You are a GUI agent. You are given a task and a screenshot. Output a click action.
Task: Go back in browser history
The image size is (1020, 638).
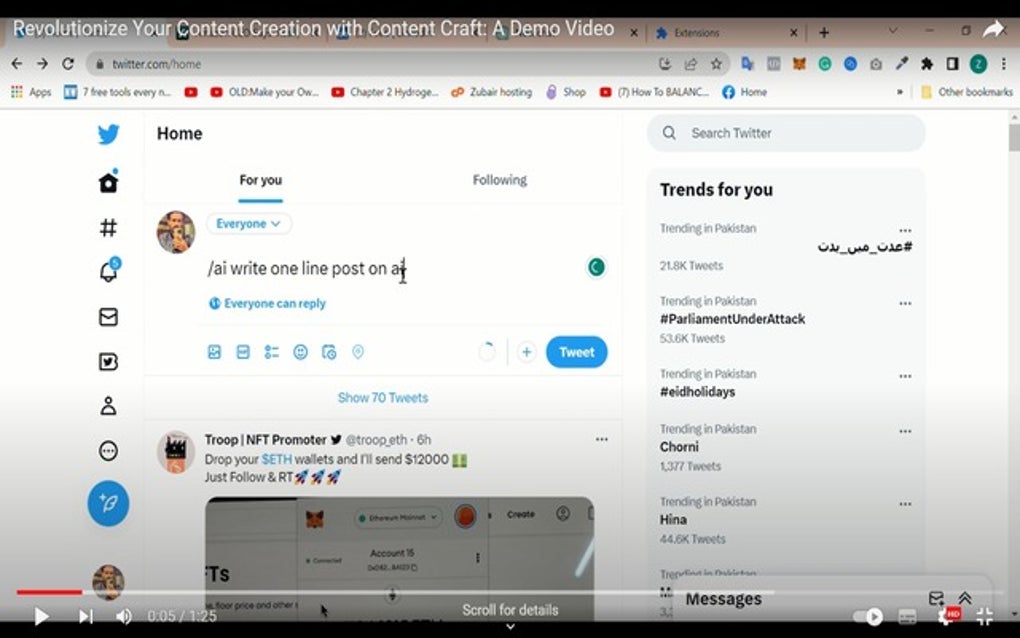coord(17,64)
